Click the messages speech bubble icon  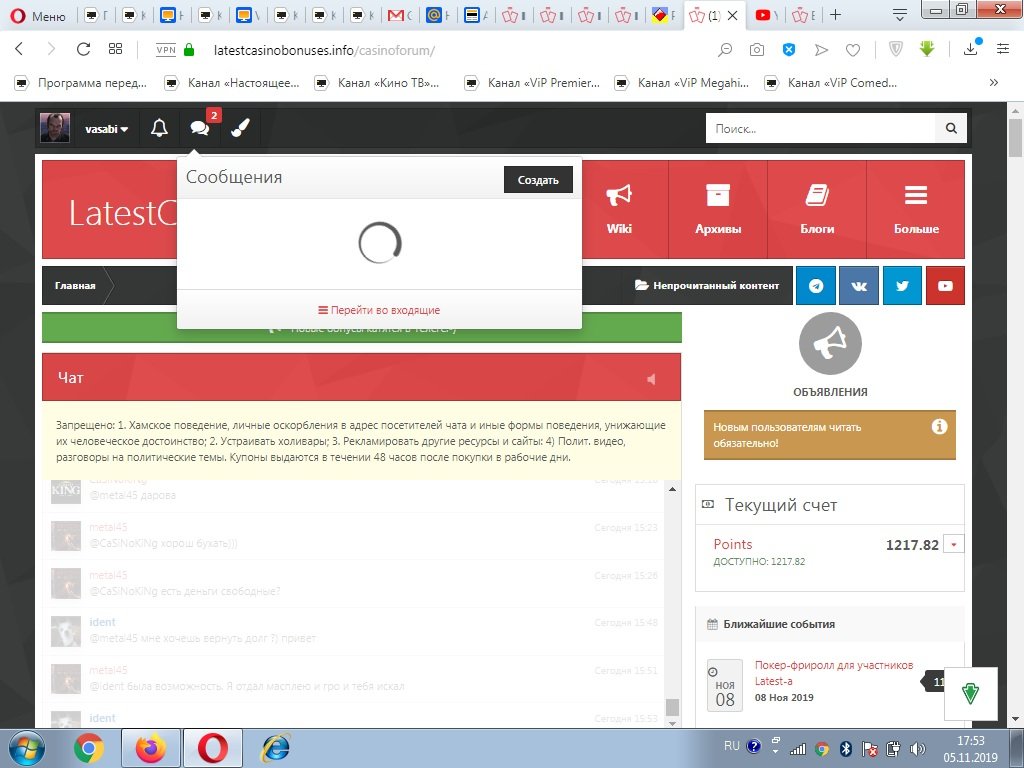199,128
